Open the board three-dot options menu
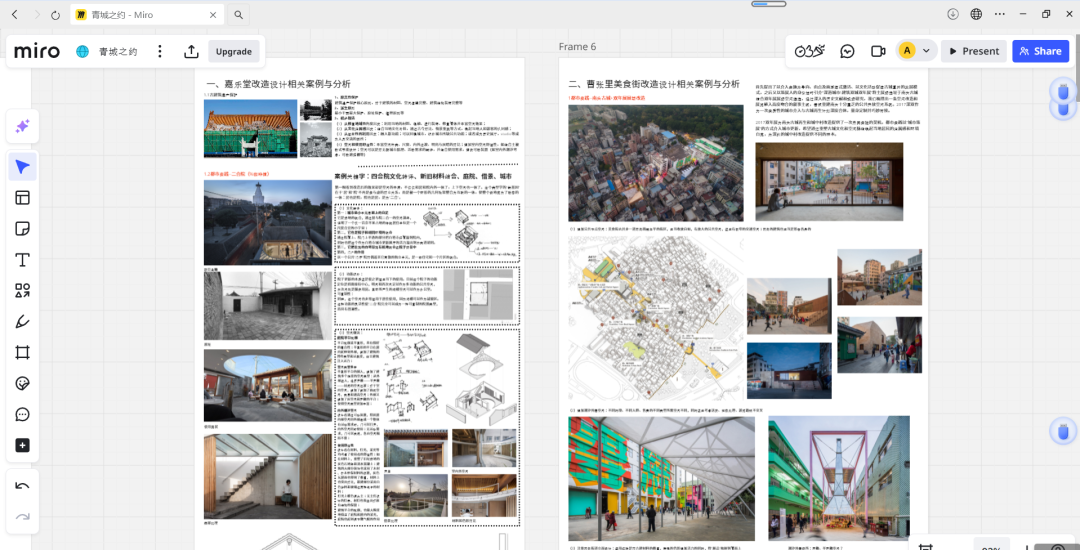Screen dimensions: 1080x550 (x=159, y=51)
